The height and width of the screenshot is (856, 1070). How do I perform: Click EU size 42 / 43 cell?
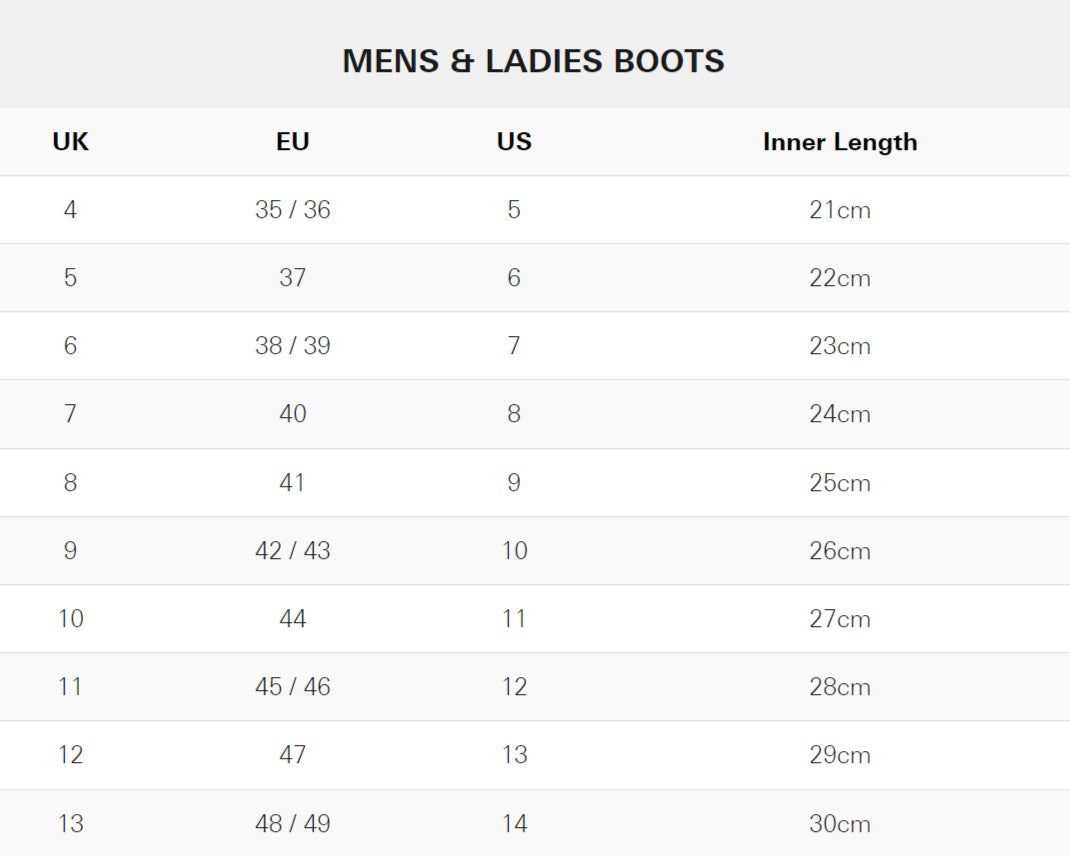pos(292,551)
